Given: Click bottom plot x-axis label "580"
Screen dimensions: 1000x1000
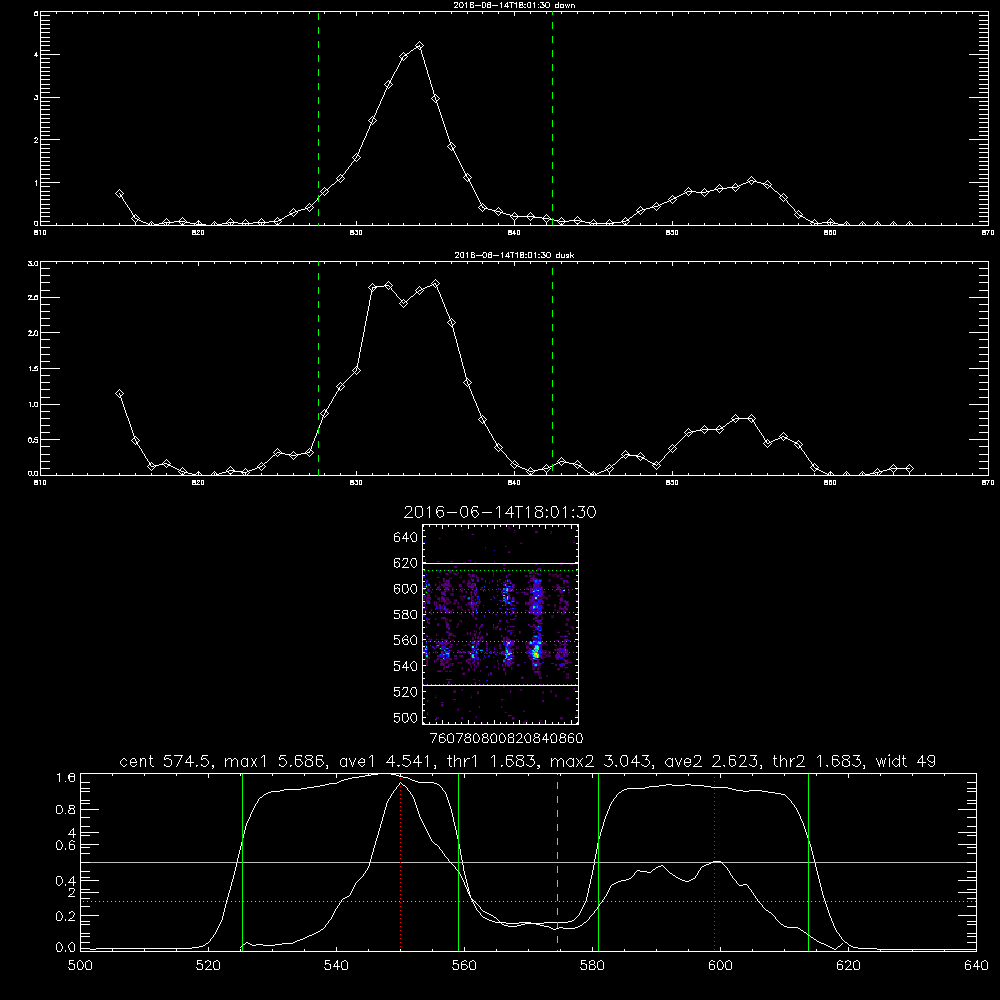Looking at the screenshot, I should click(x=592, y=966).
